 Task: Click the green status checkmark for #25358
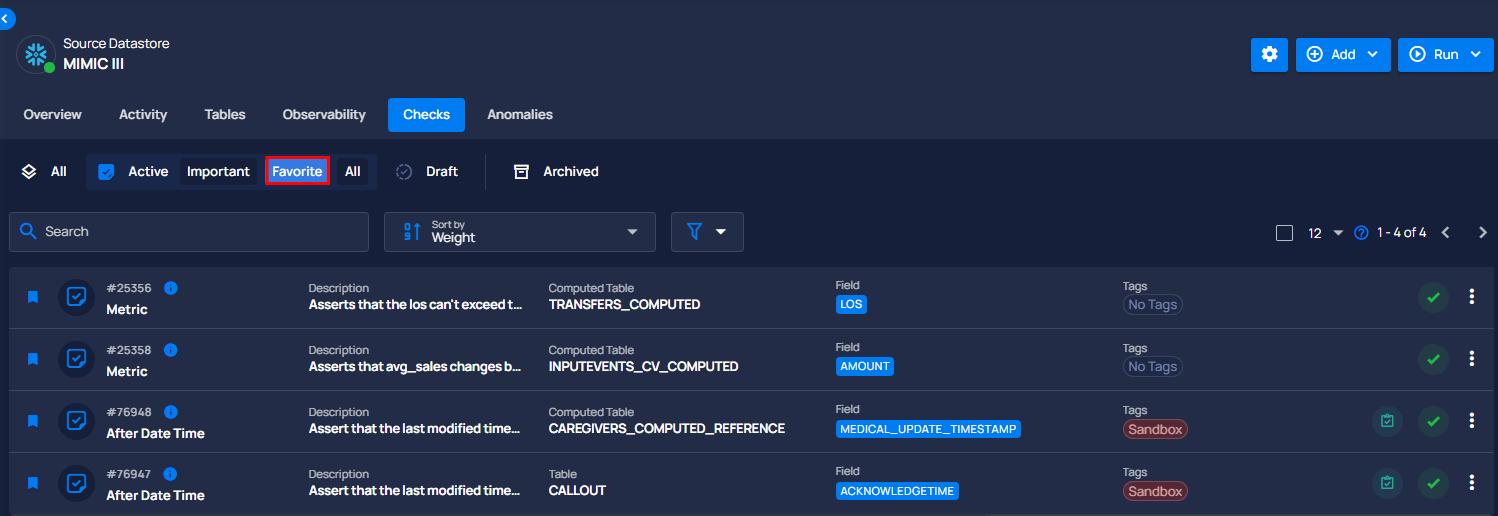[1433, 359]
